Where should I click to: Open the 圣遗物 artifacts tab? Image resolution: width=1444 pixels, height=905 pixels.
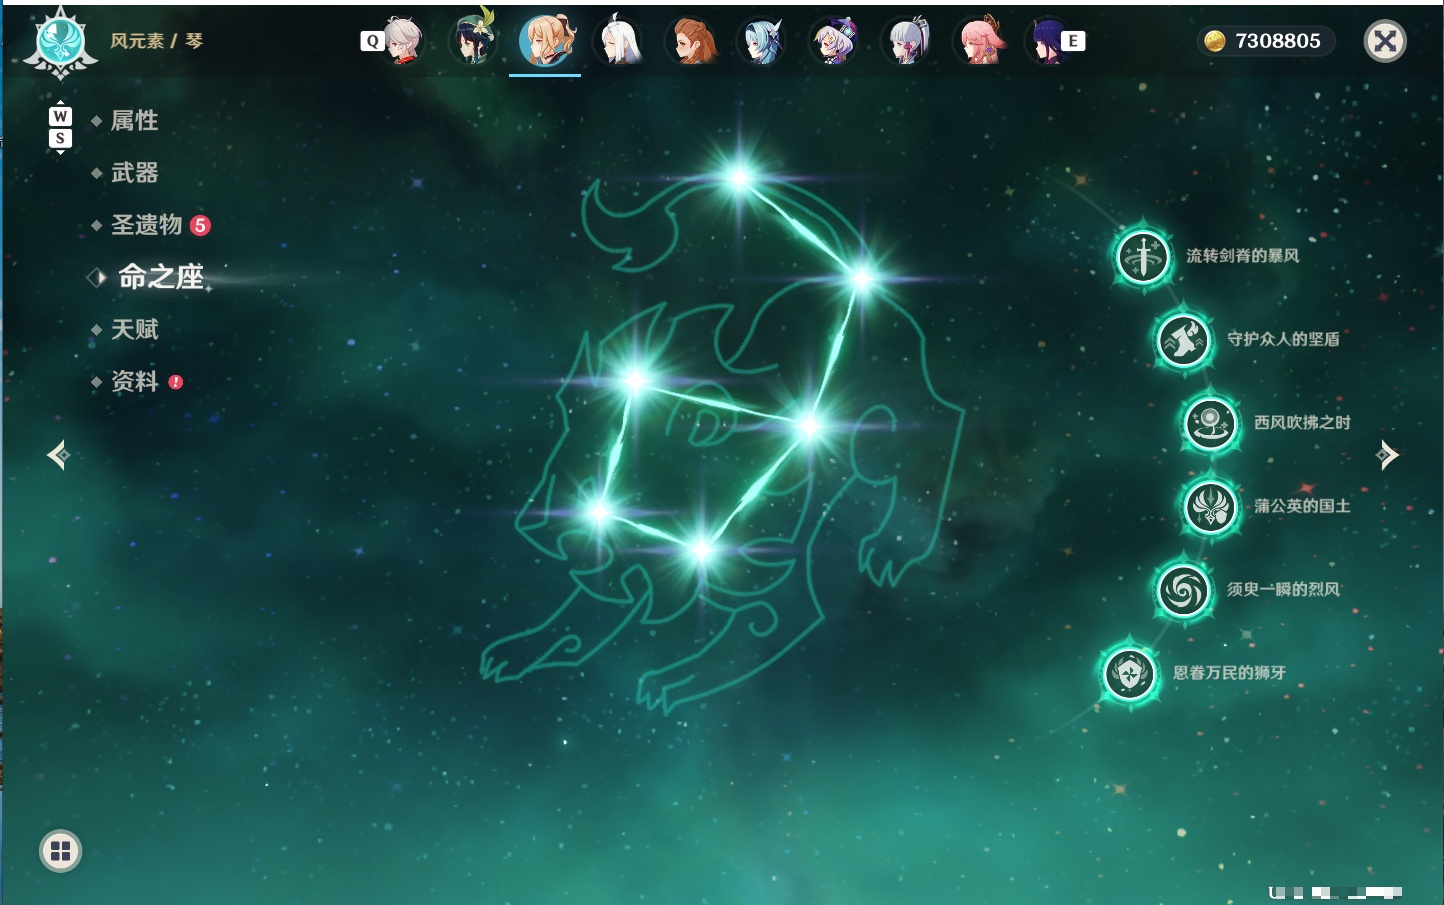[x=146, y=225]
